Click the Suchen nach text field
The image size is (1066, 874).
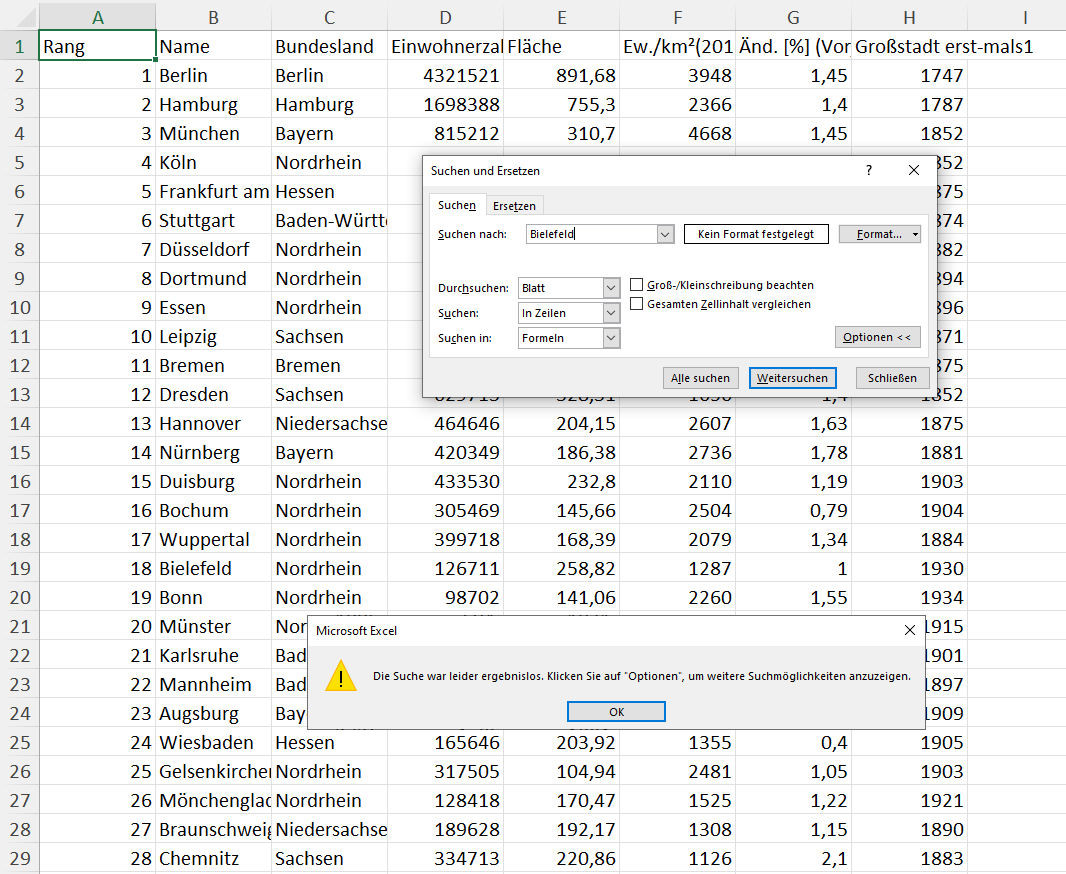[x=590, y=234]
